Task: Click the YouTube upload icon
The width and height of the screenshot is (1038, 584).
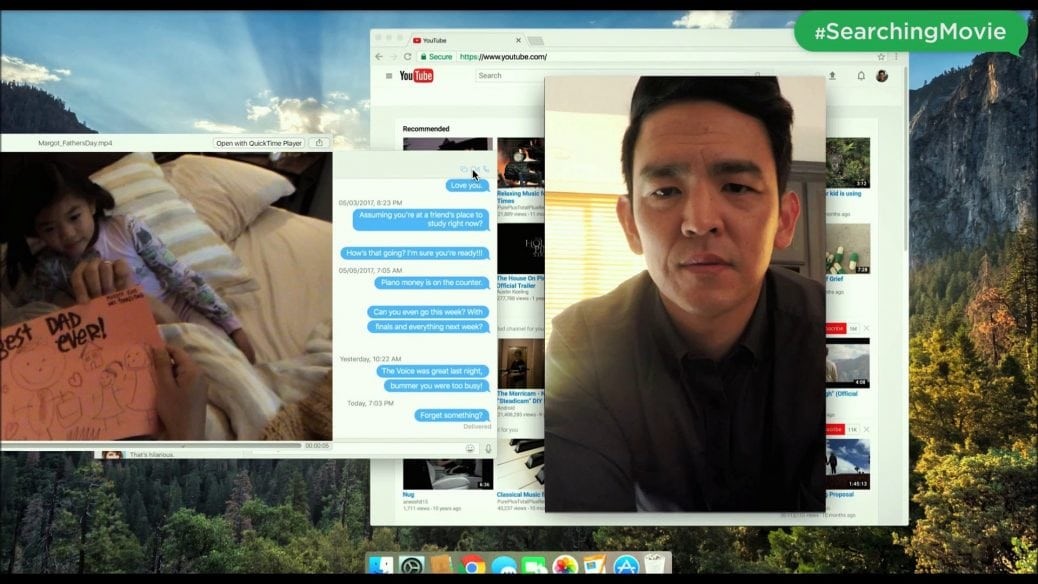Action: [x=832, y=76]
